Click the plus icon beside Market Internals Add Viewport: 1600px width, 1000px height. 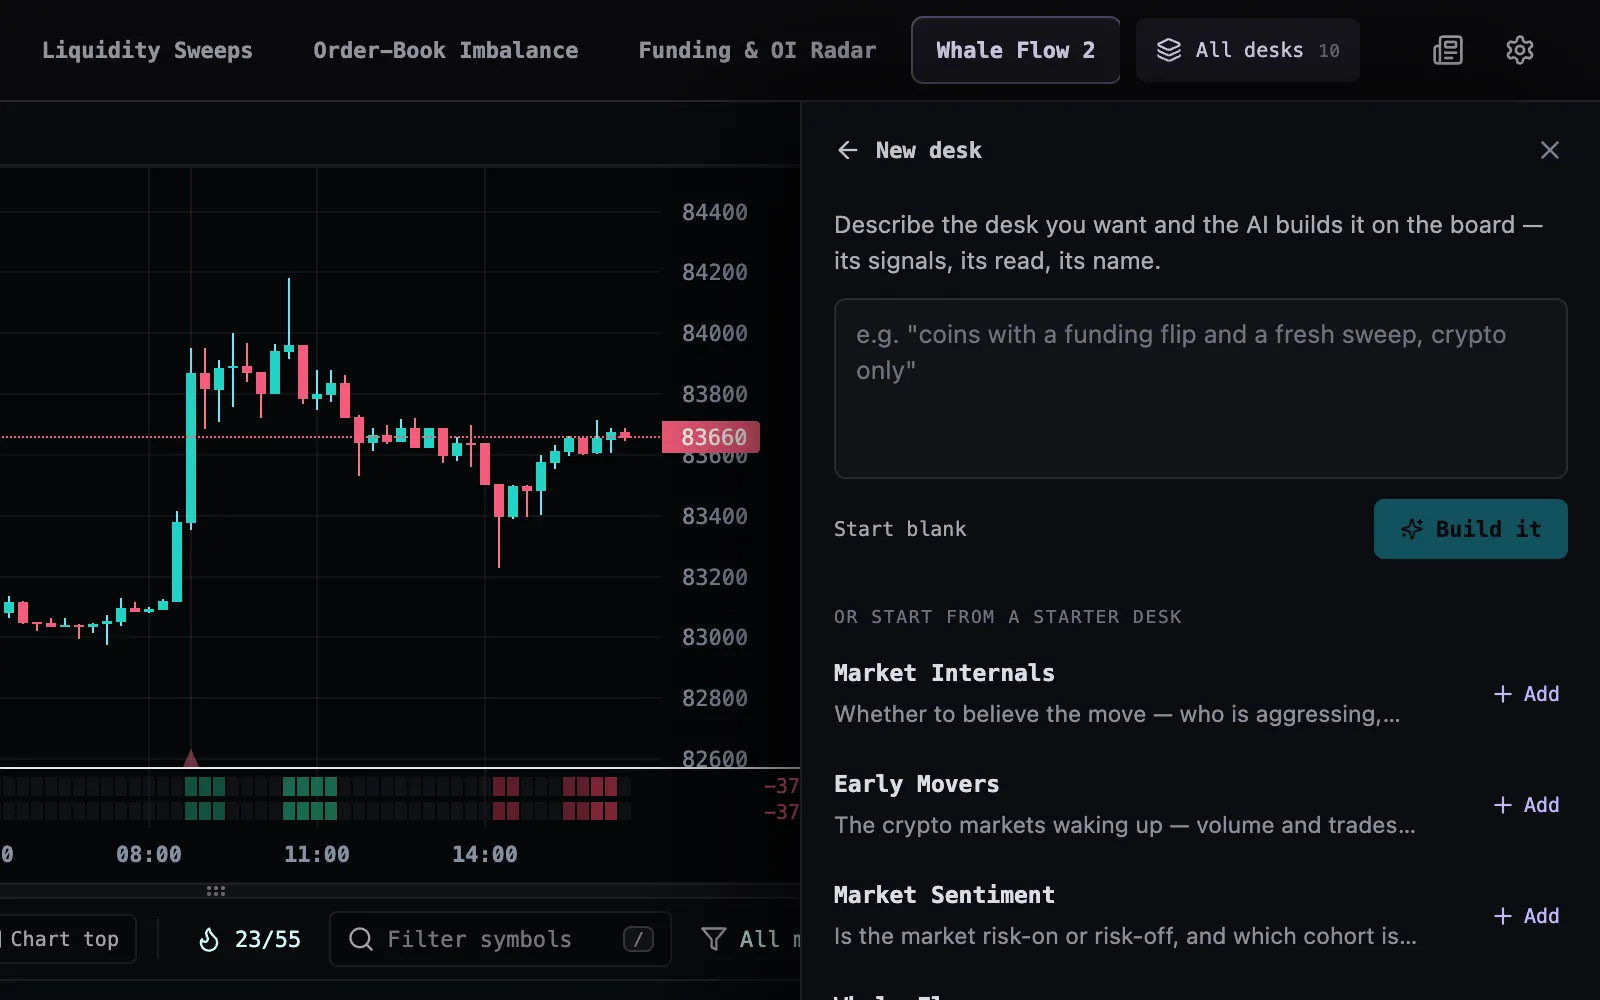click(x=1503, y=694)
